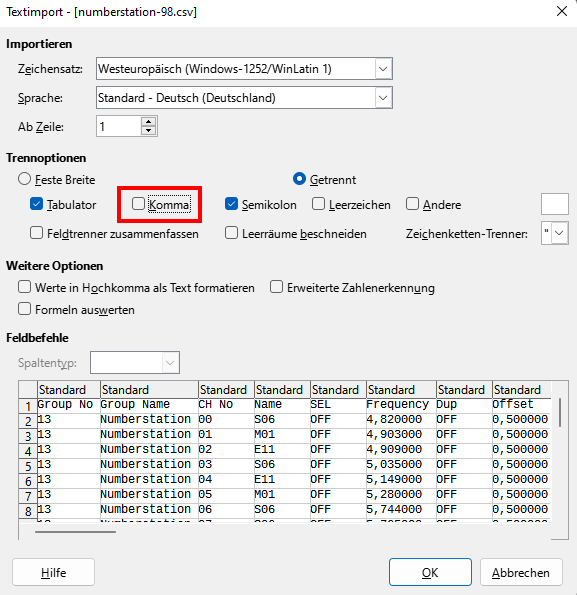Viewport: 577px width, 595px height.
Task: Tick the Andere separator checkbox
Action: point(412,204)
